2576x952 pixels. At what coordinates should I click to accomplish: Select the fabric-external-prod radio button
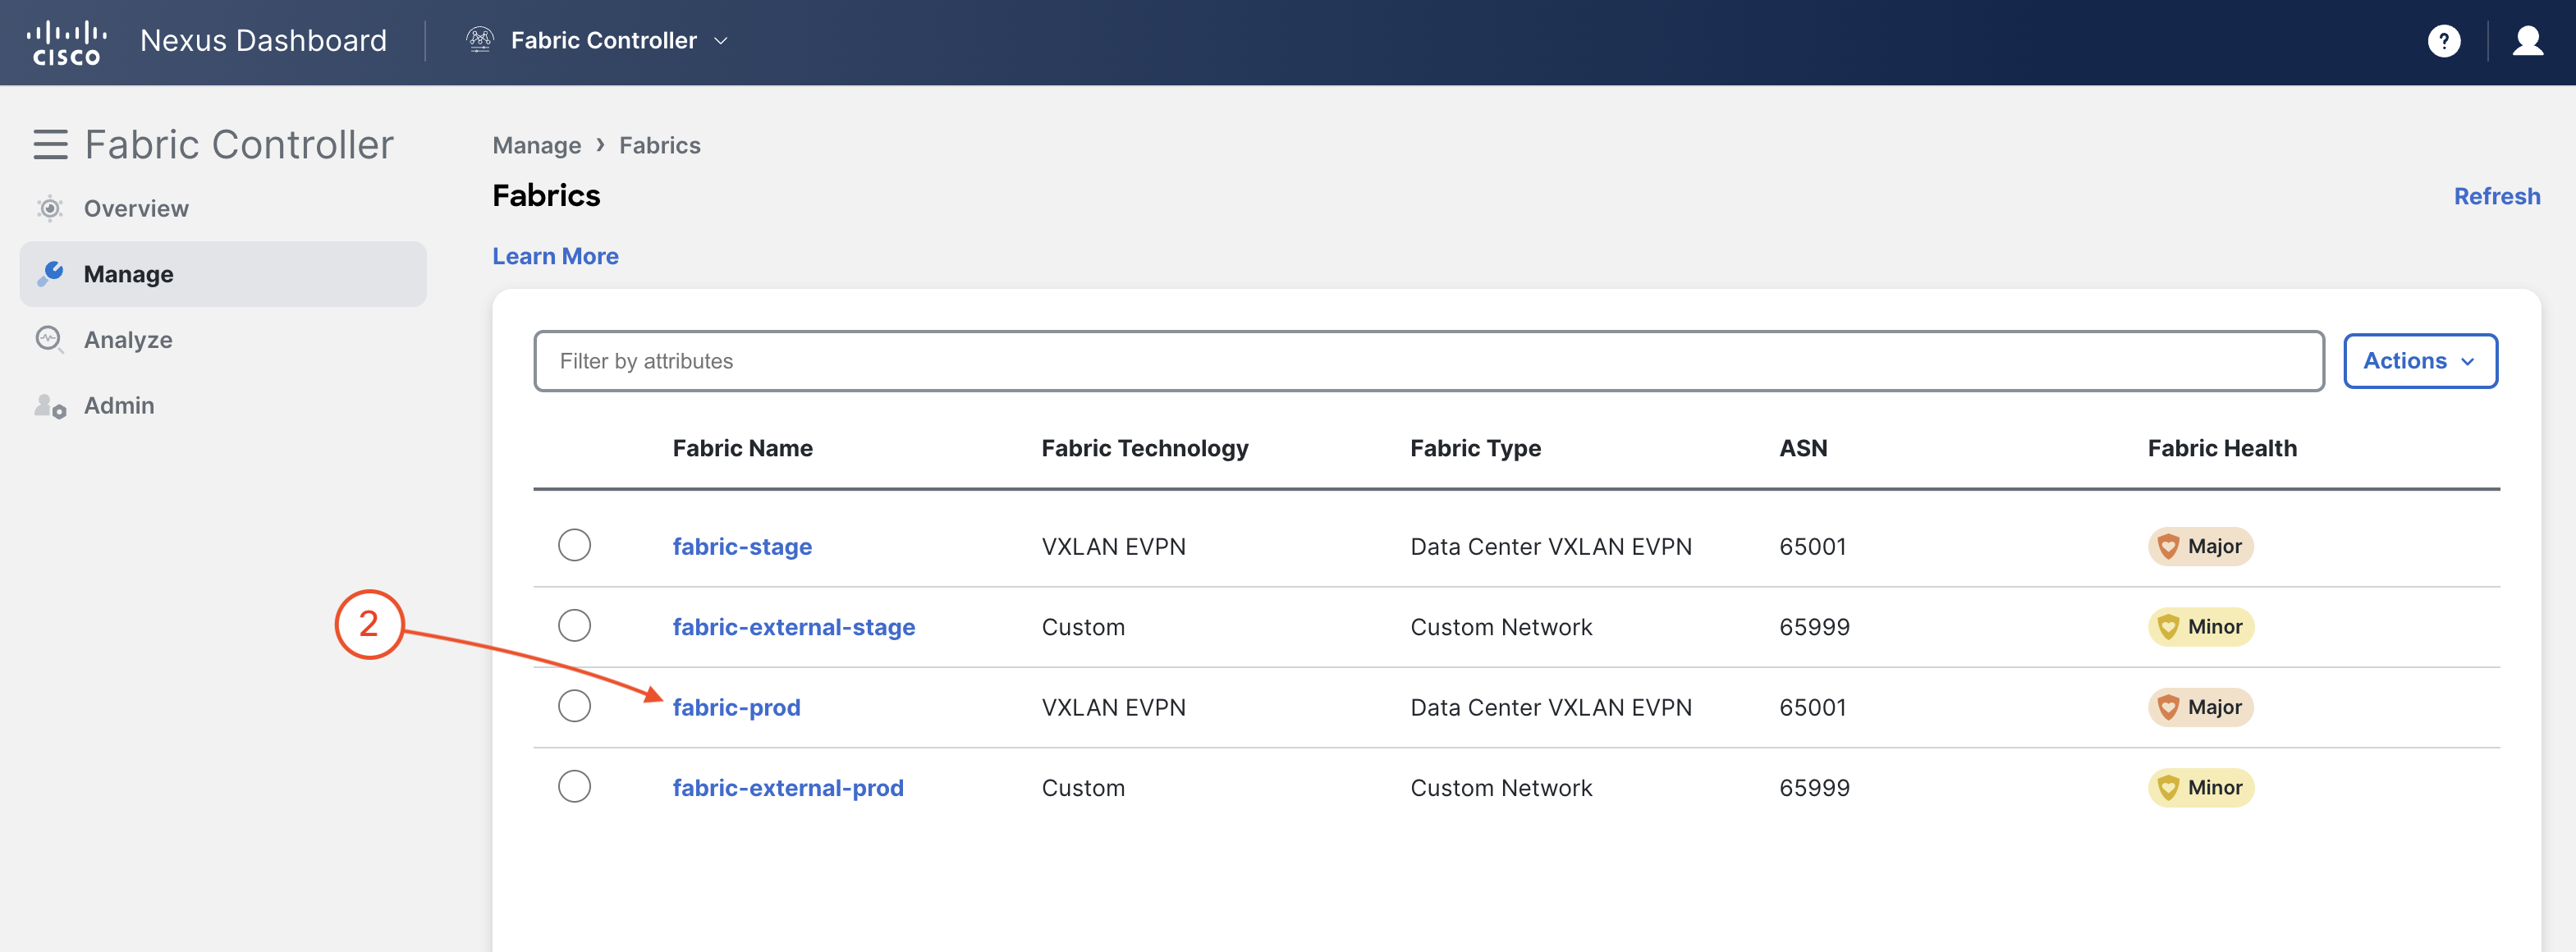574,786
